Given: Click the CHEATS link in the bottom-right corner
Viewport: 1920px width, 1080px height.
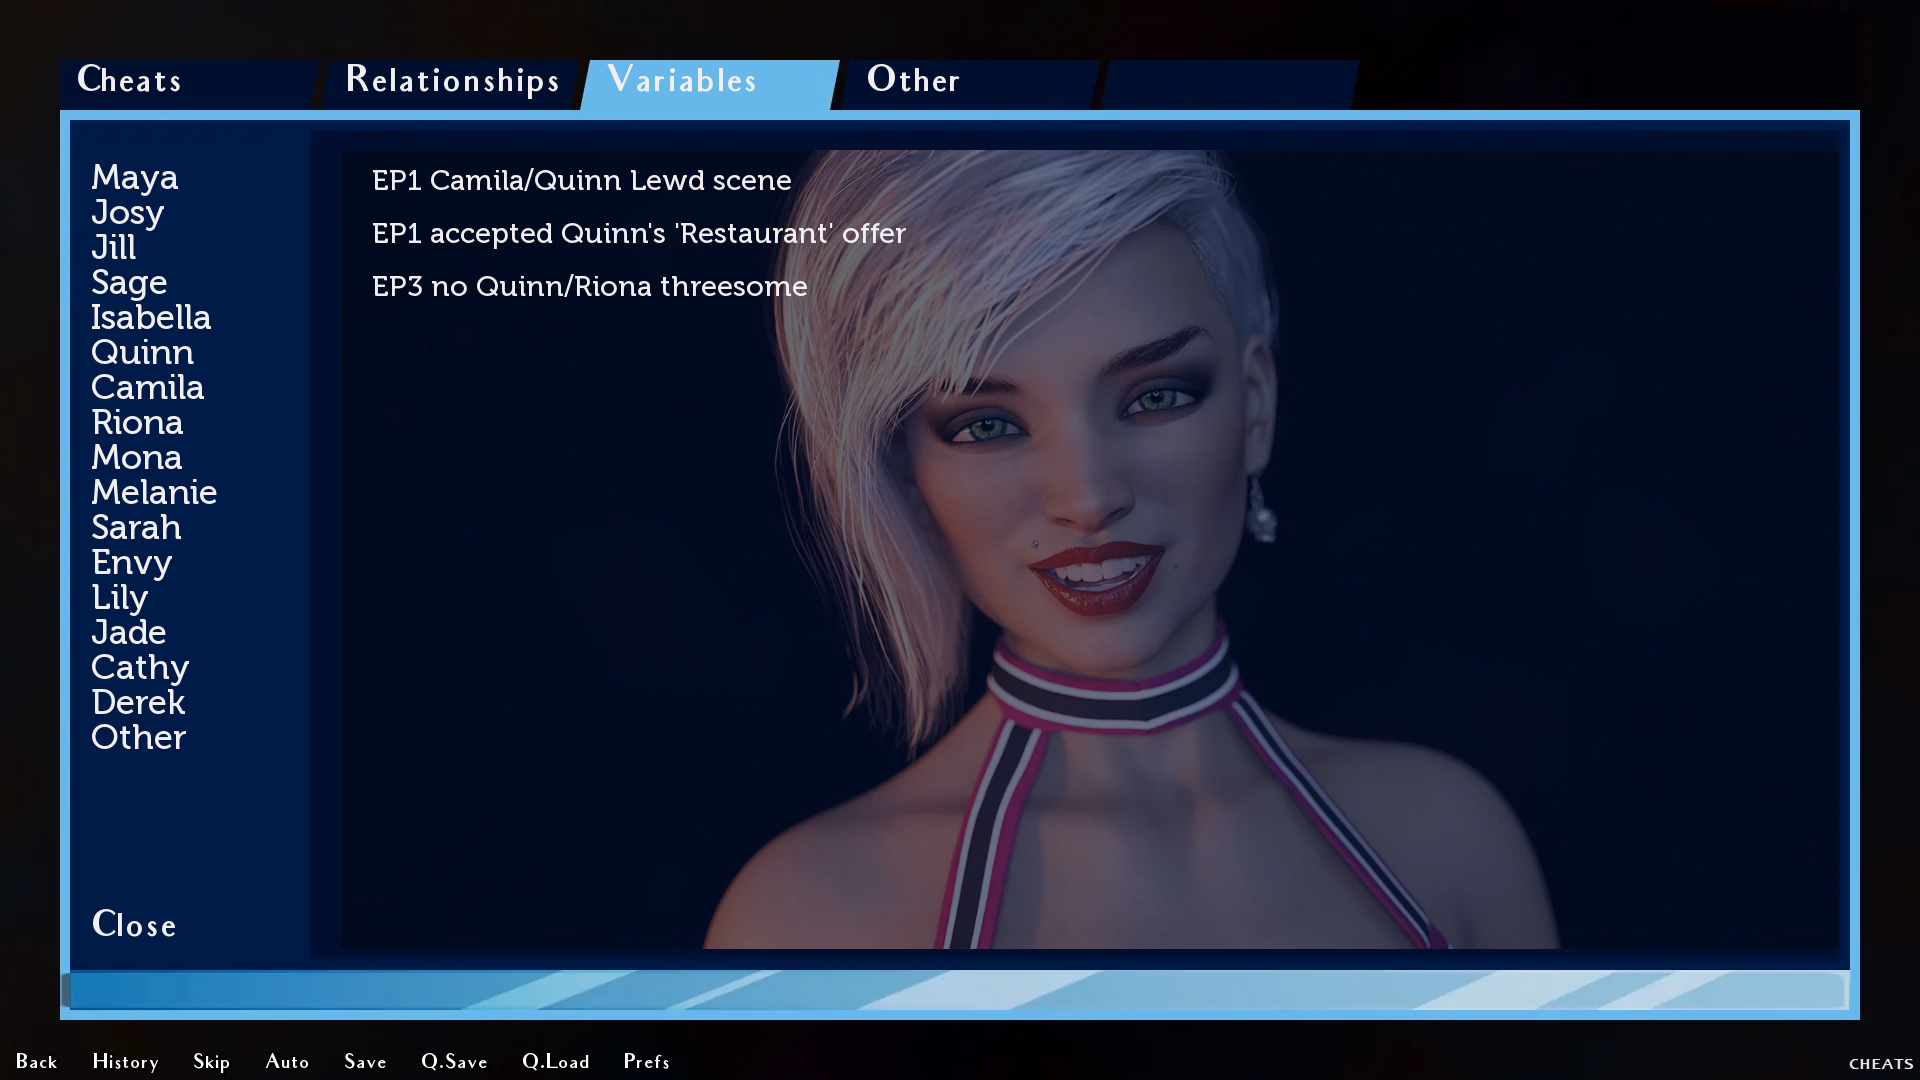Looking at the screenshot, I should (x=1880, y=1064).
